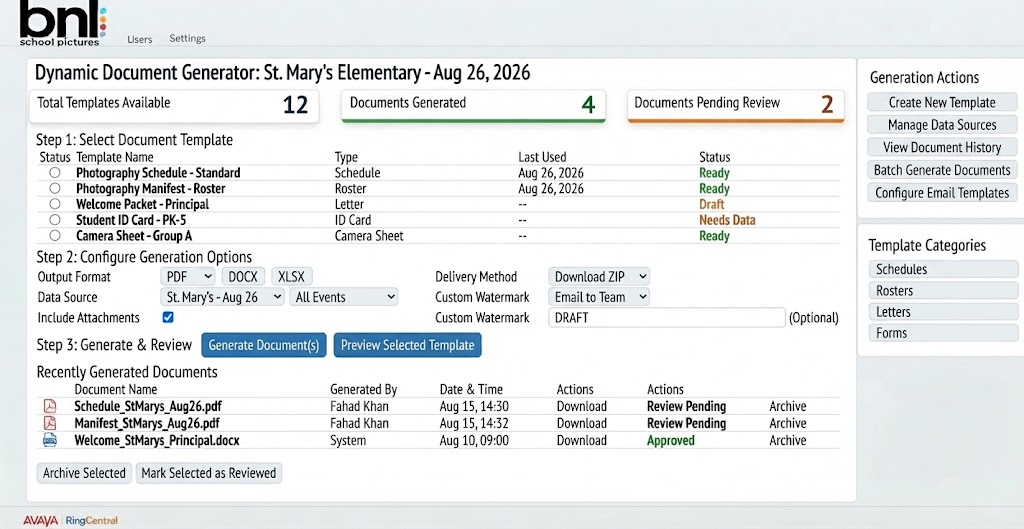Click the Camera Sheet type cell
Image resolution: width=1024 pixels, height=529 pixels.
pyautogui.click(x=369, y=236)
